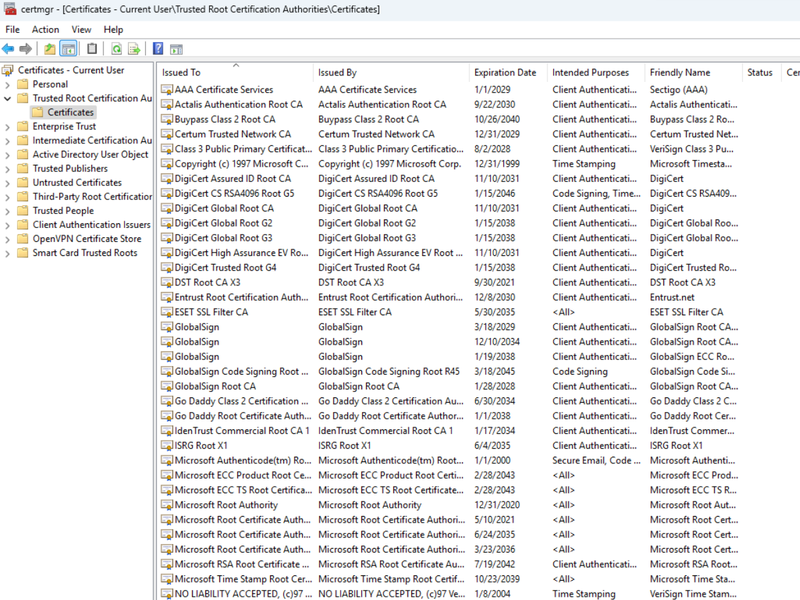Image resolution: width=800 pixels, height=600 pixels.
Task: Click the blue Help question mark icon
Action: (x=158, y=49)
